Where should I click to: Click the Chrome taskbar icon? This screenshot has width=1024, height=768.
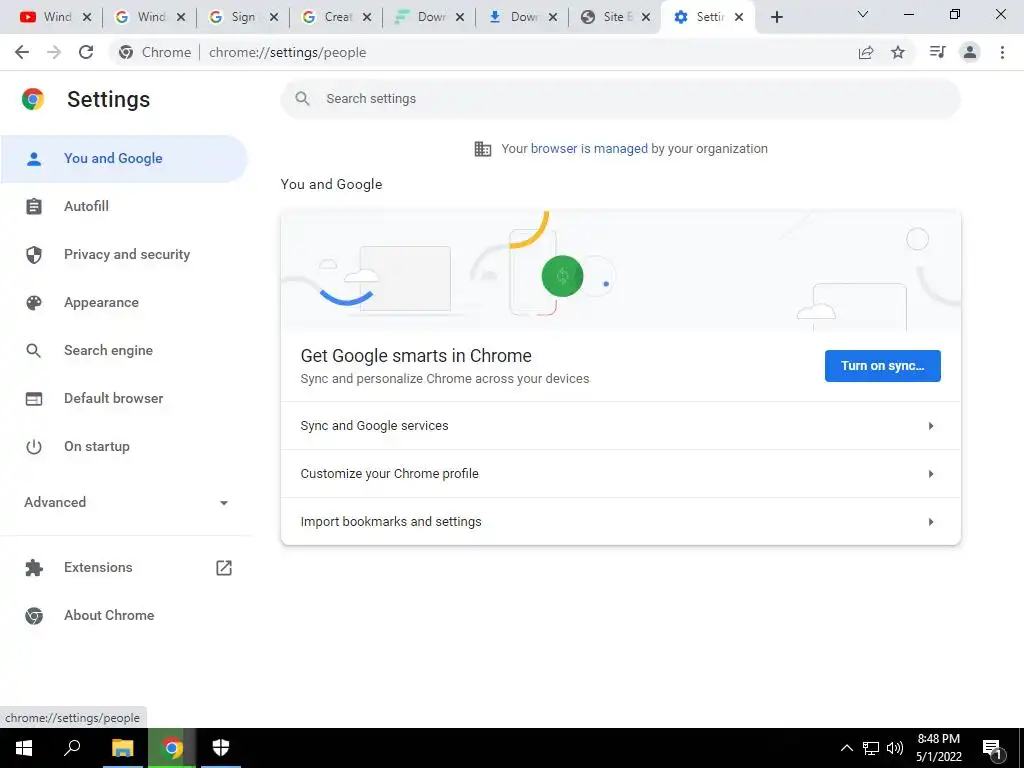click(x=172, y=748)
